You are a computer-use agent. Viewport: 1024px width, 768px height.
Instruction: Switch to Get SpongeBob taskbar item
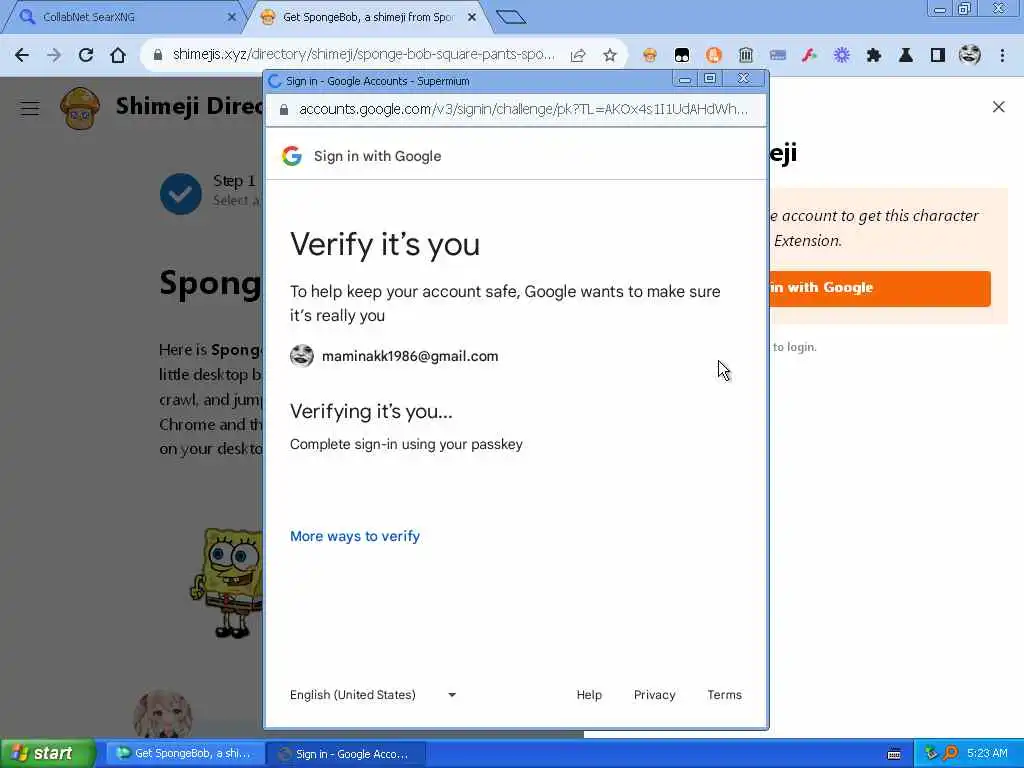(185, 754)
